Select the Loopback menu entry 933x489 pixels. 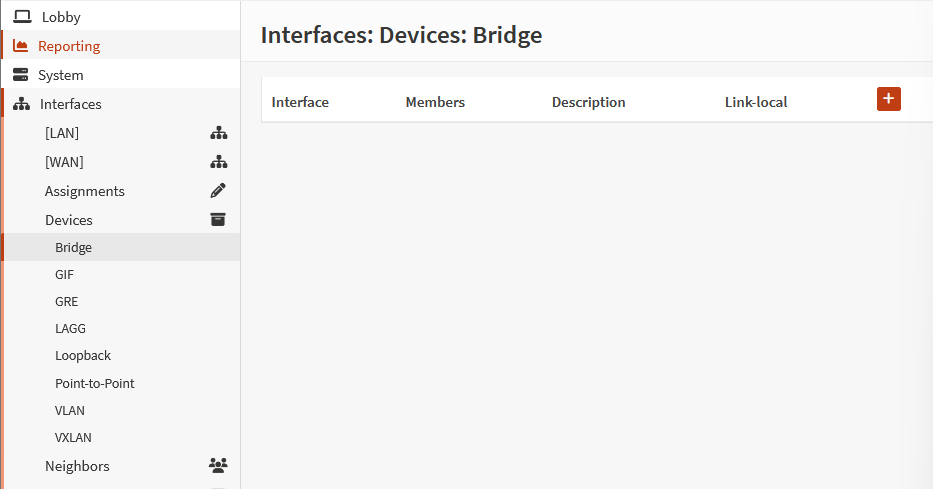click(x=83, y=355)
